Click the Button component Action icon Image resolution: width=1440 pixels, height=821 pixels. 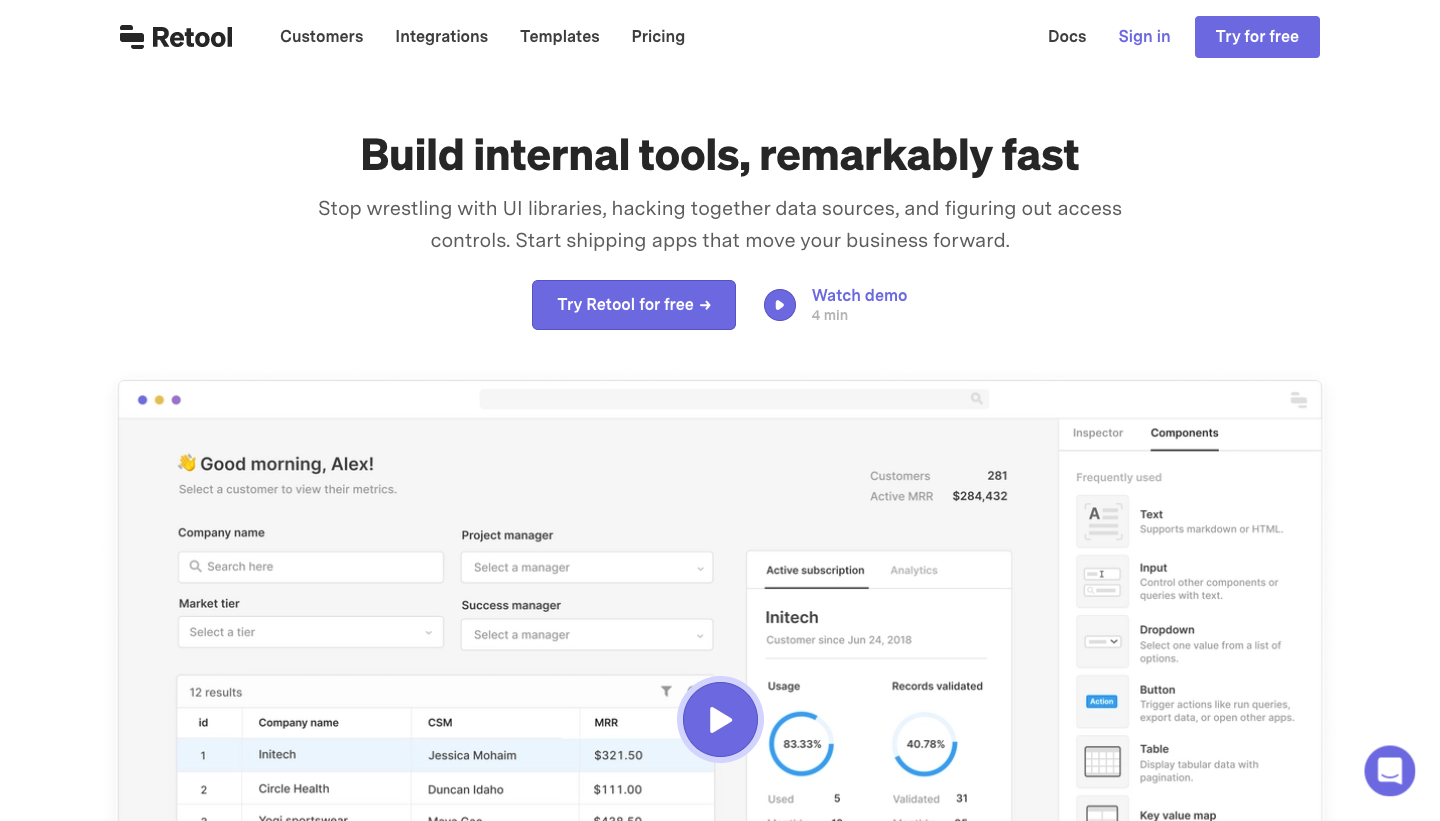pos(1102,701)
